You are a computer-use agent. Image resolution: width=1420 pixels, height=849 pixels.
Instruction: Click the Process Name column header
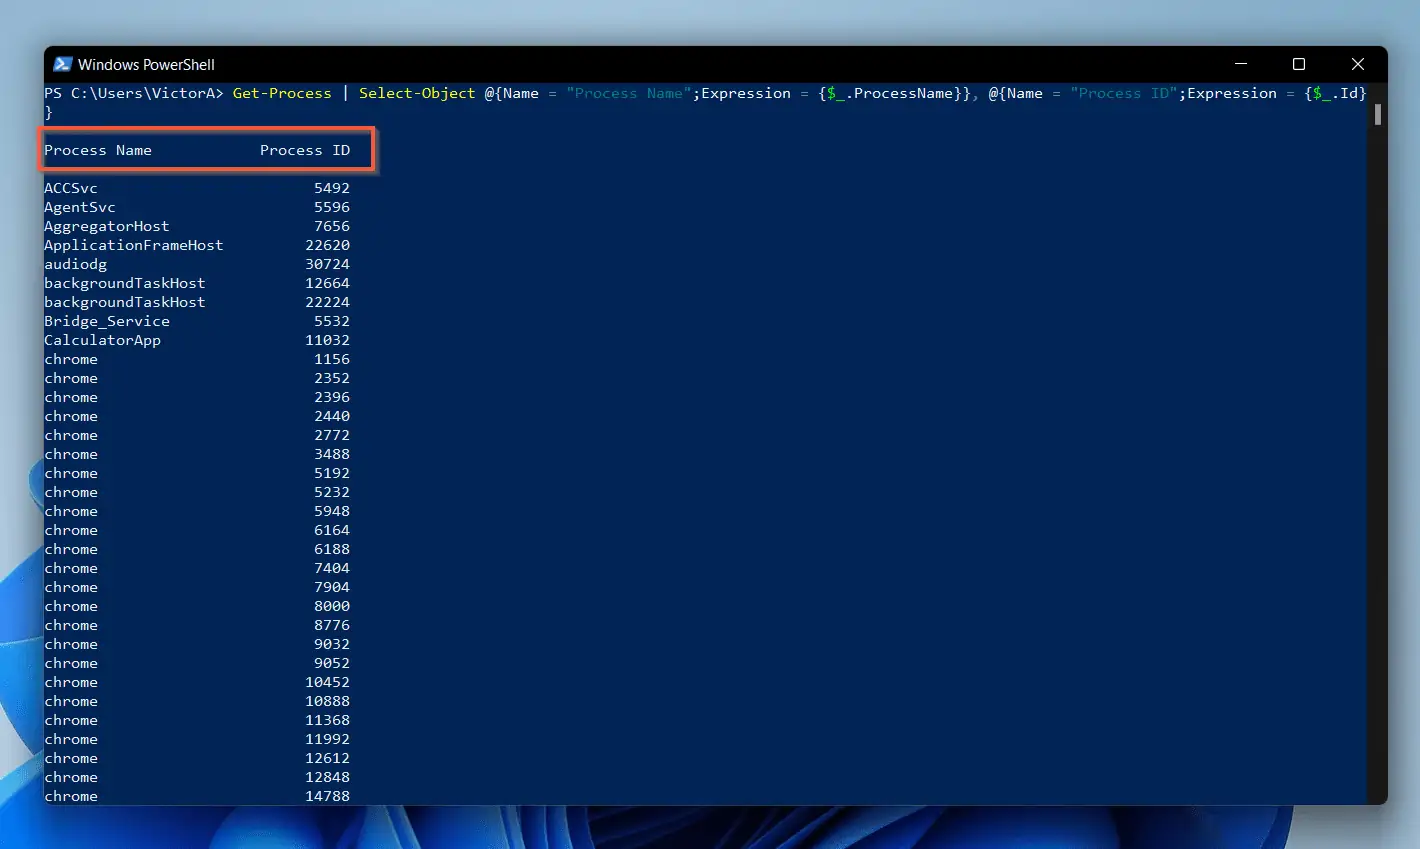98,150
